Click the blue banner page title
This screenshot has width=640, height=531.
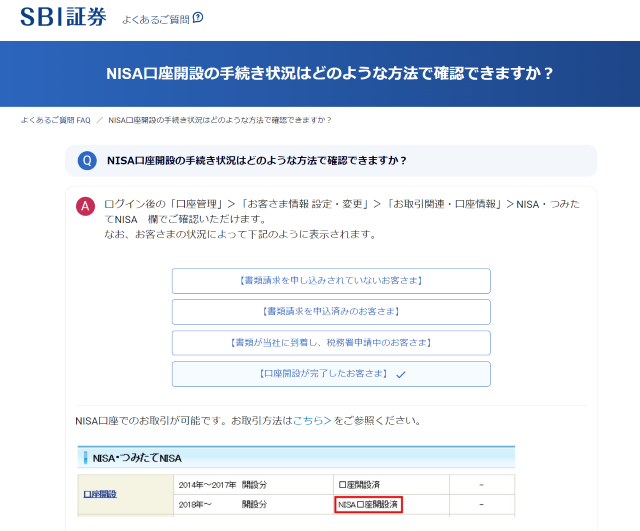[x=329, y=74]
